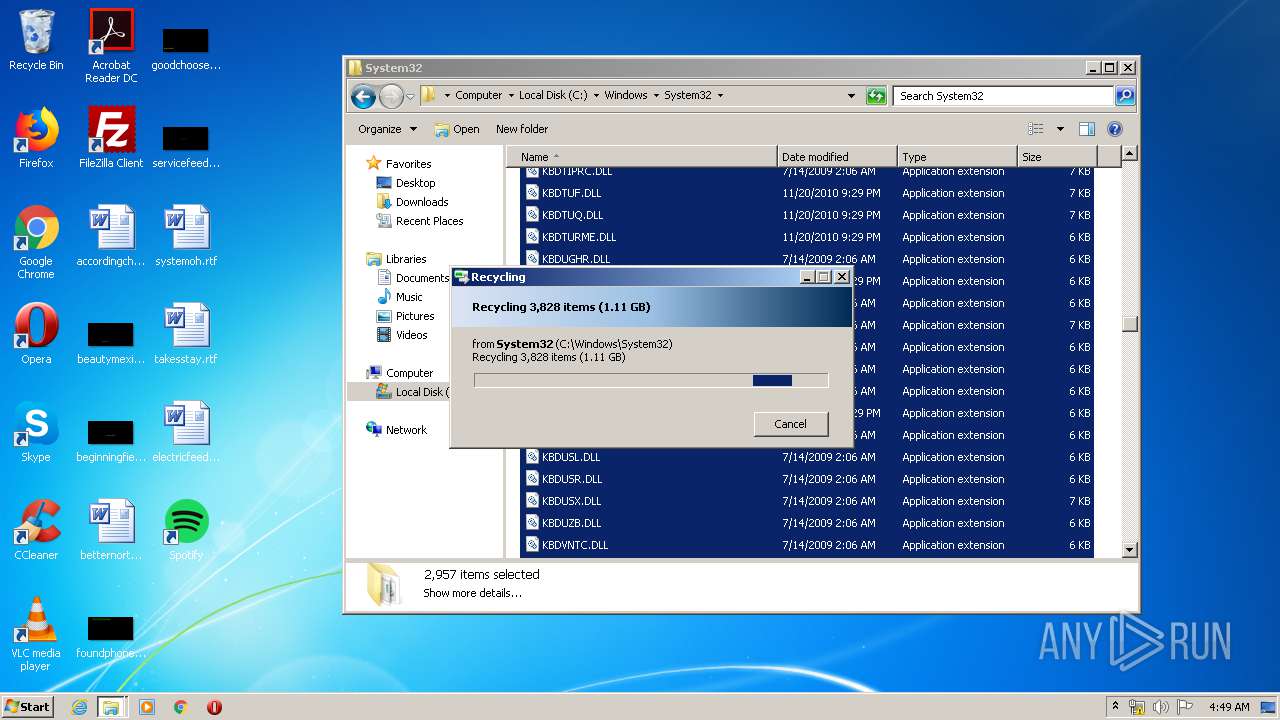Open Pictures library in sidebar

click(x=415, y=316)
